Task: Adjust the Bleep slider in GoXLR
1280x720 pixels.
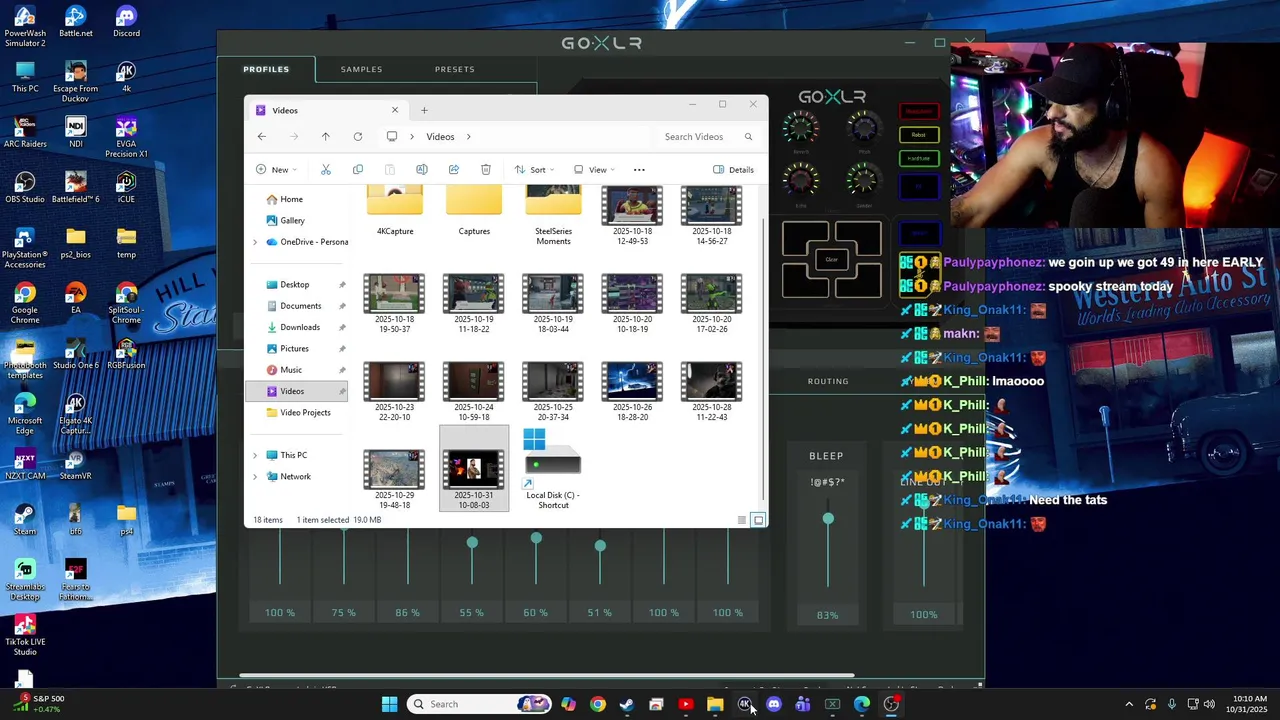Action: tap(828, 519)
